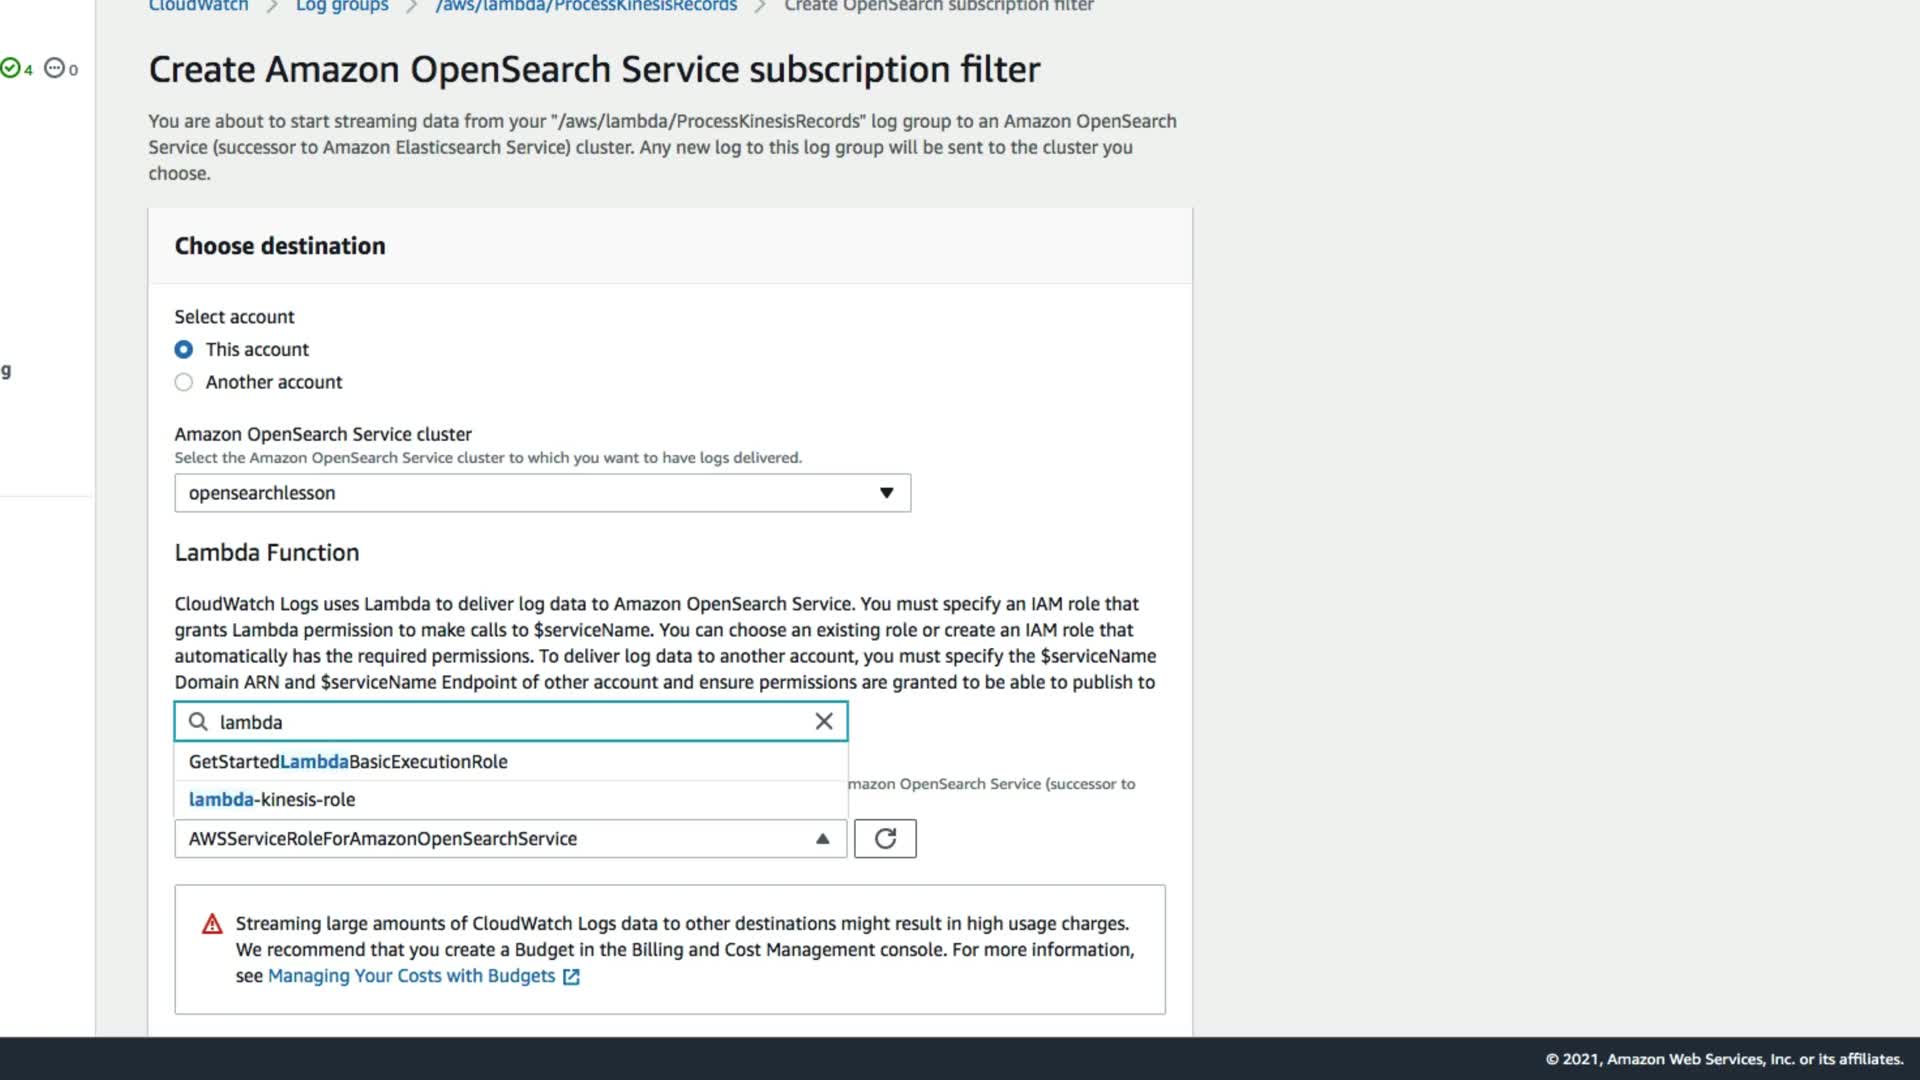
Task: Click the down arrow of the cluster selector
Action: point(886,493)
